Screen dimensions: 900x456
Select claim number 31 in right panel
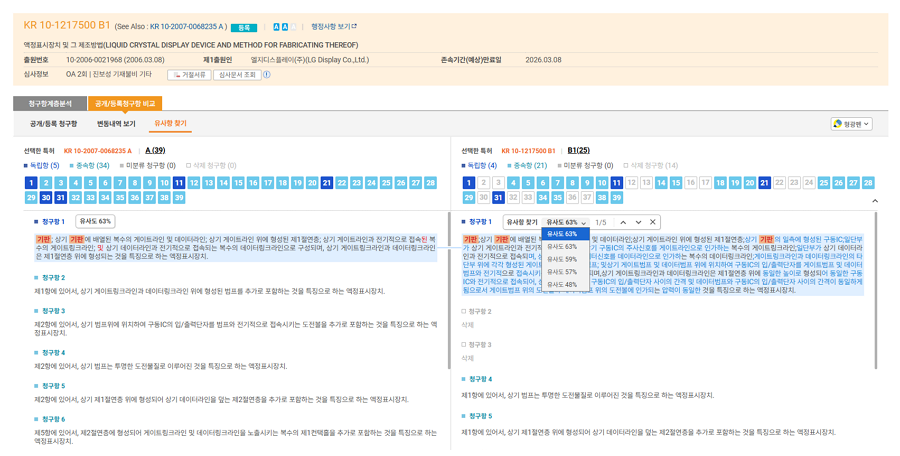click(x=498, y=198)
